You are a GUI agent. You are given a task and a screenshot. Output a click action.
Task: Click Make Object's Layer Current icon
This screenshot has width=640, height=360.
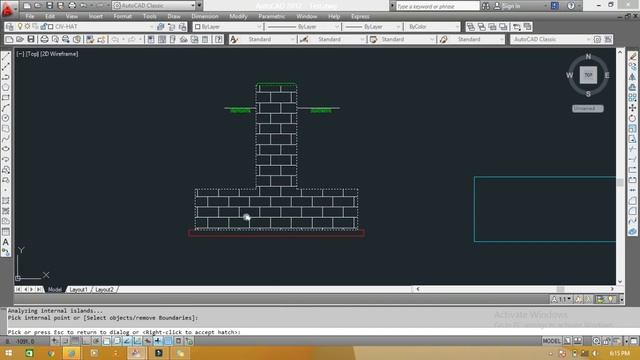coord(161,27)
